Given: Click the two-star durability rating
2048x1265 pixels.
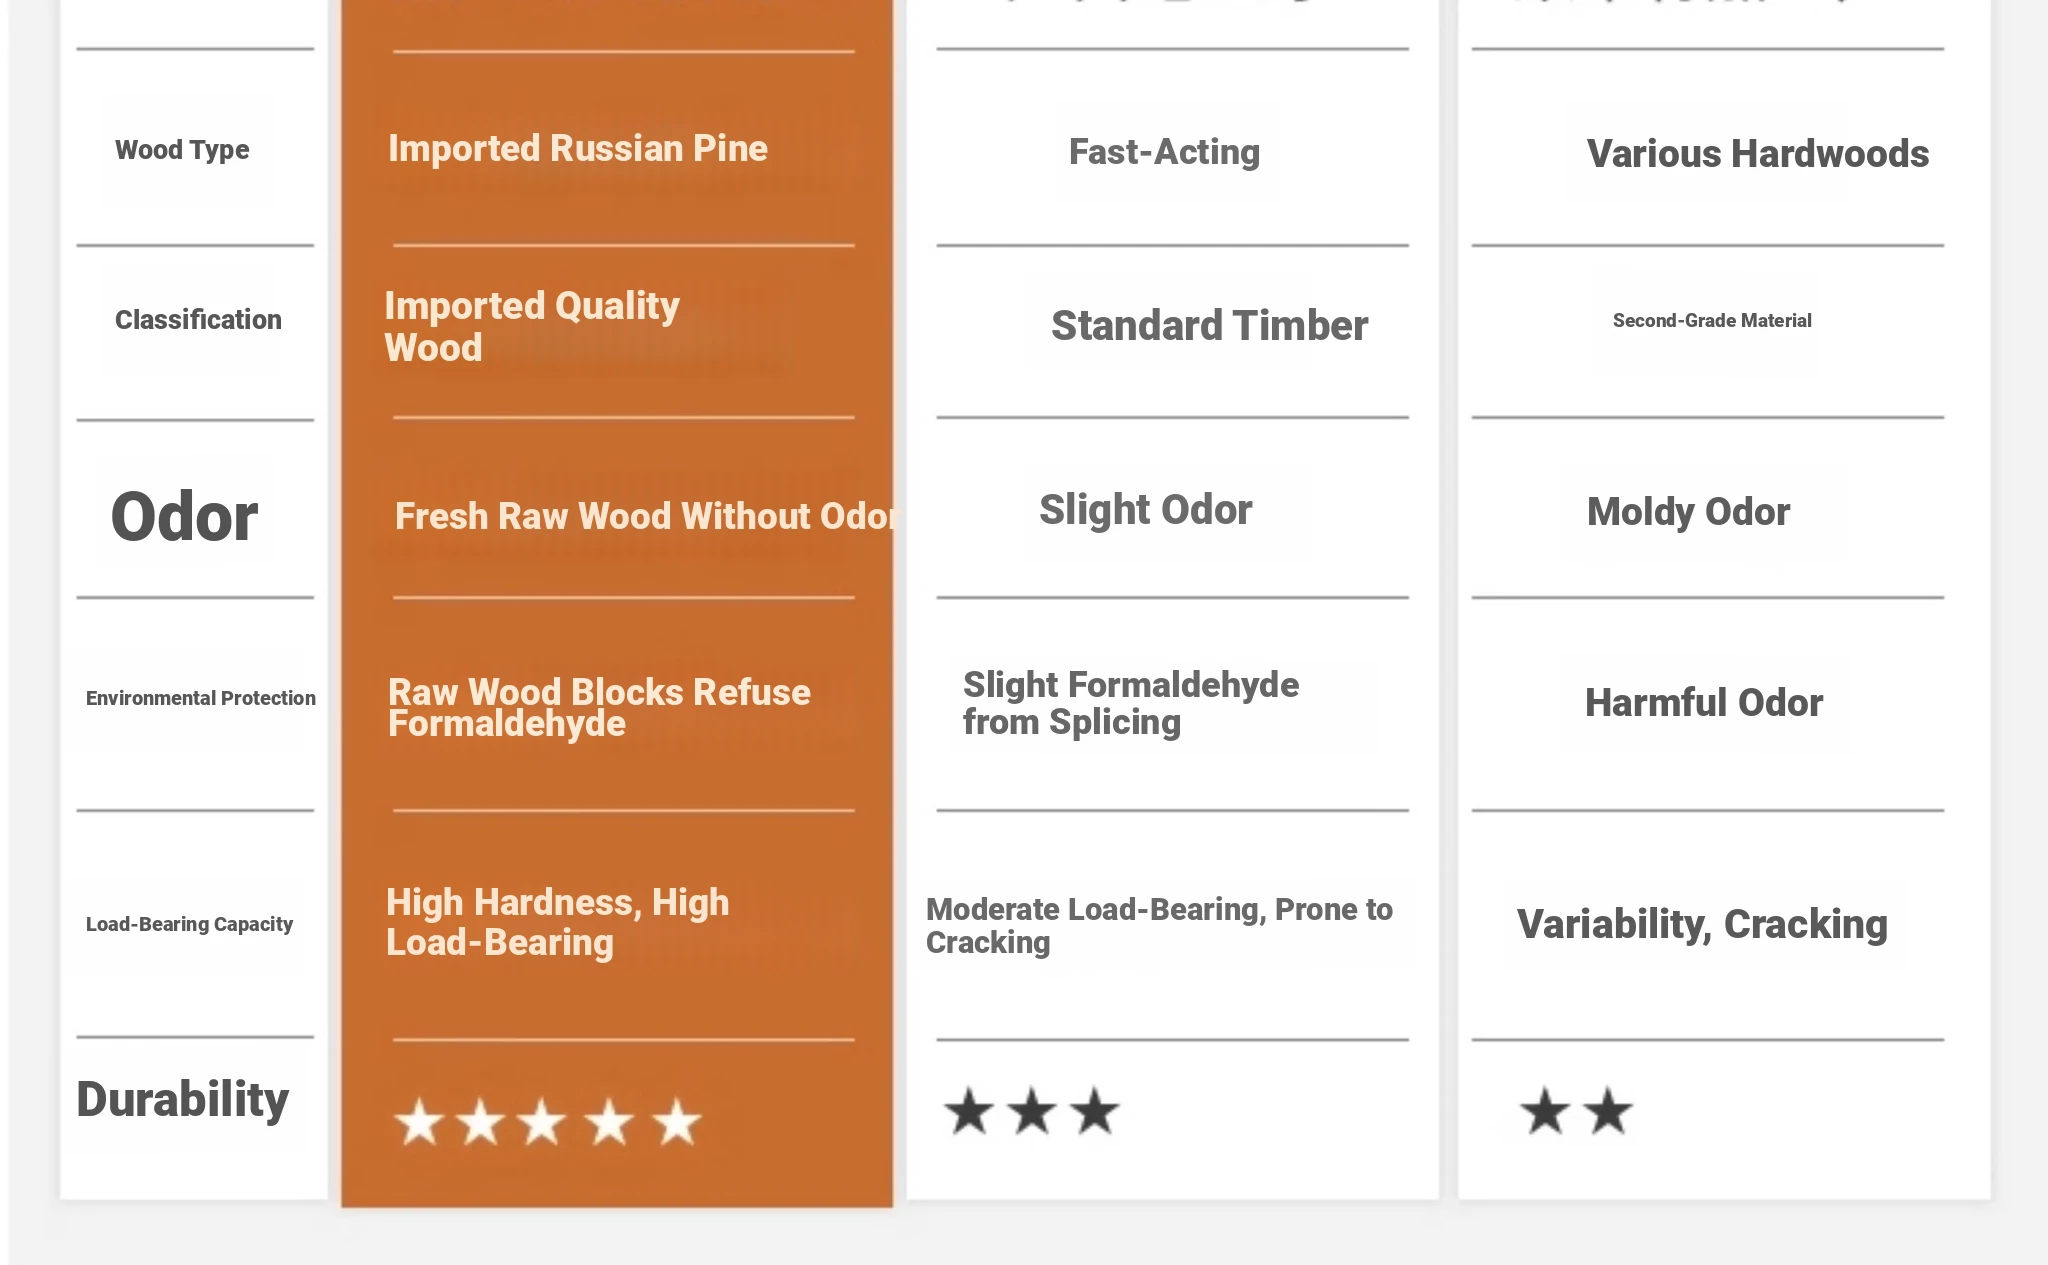Looking at the screenshot, I should tap(1576, 1111).
